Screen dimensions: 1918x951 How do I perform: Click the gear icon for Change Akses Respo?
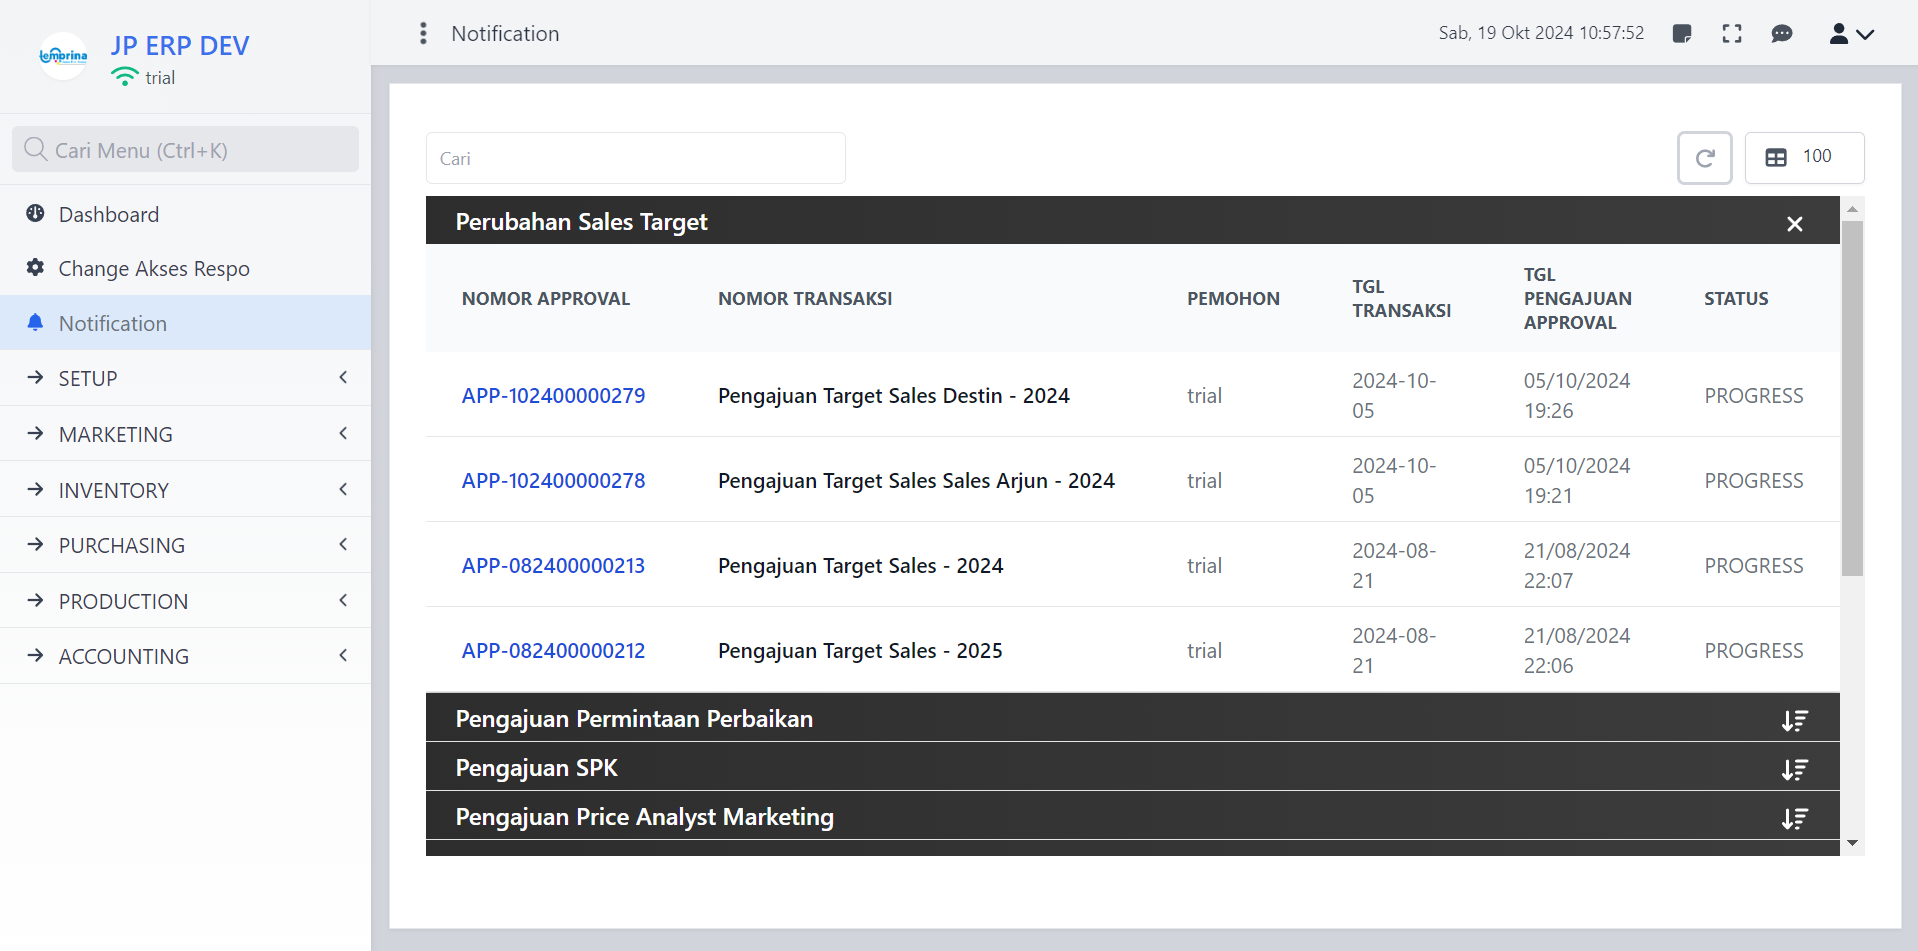coord(36,268)
